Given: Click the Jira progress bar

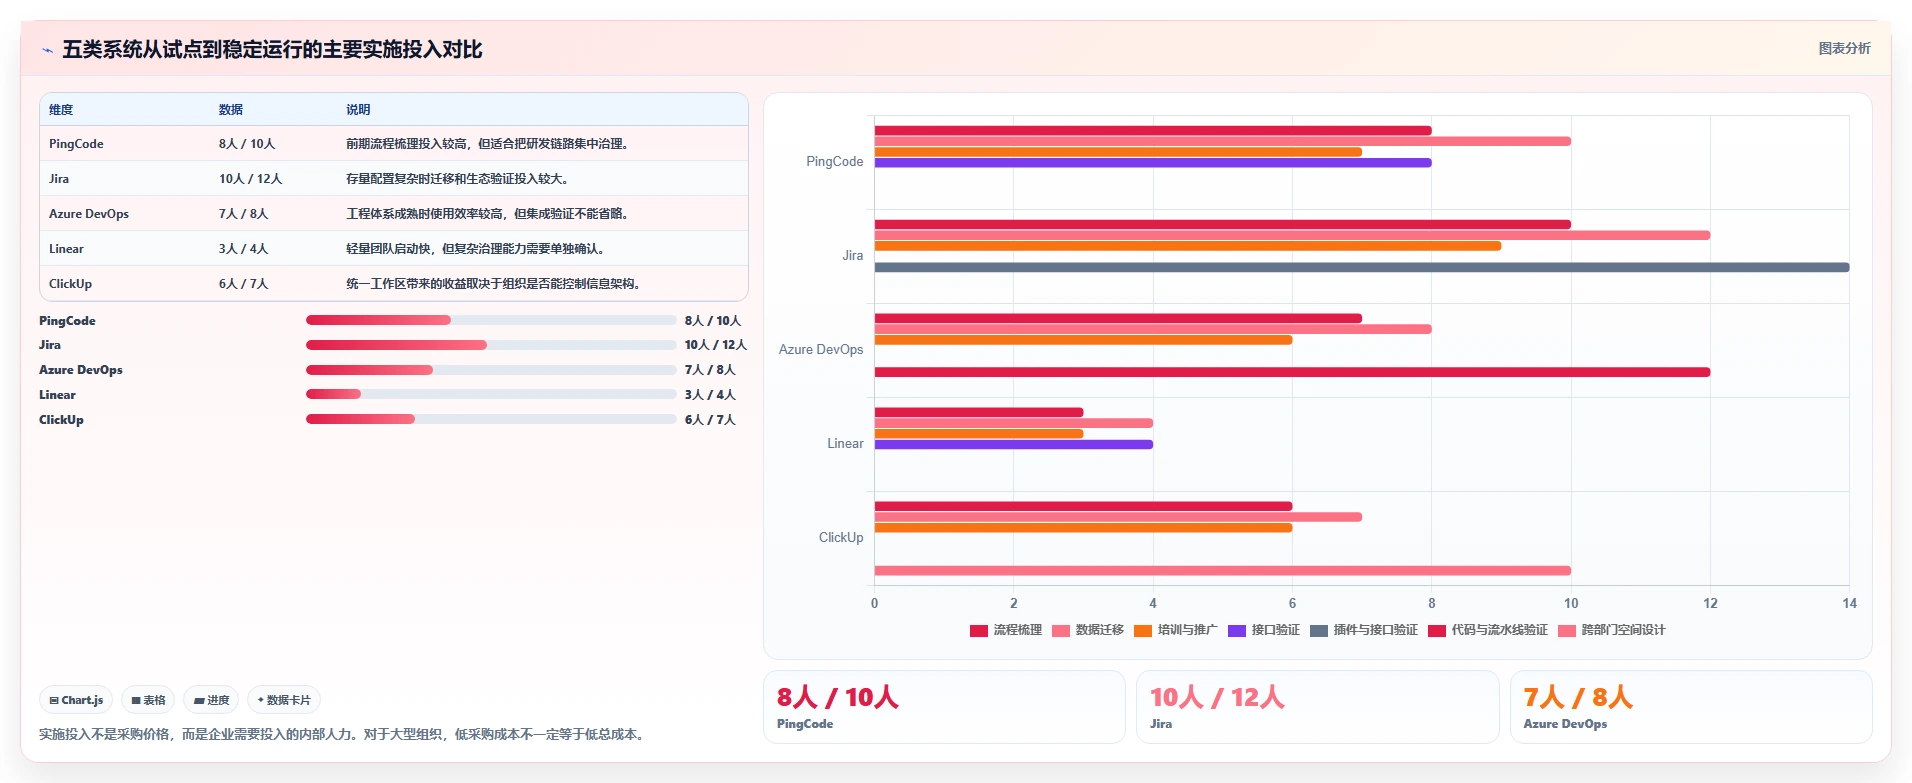Looking at the screenshot, I should tap(491, 345).
